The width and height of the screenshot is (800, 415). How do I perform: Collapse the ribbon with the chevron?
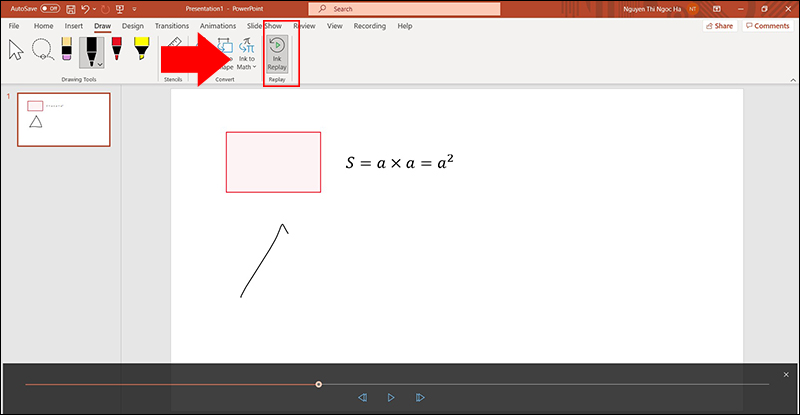(x=793, y=80)
